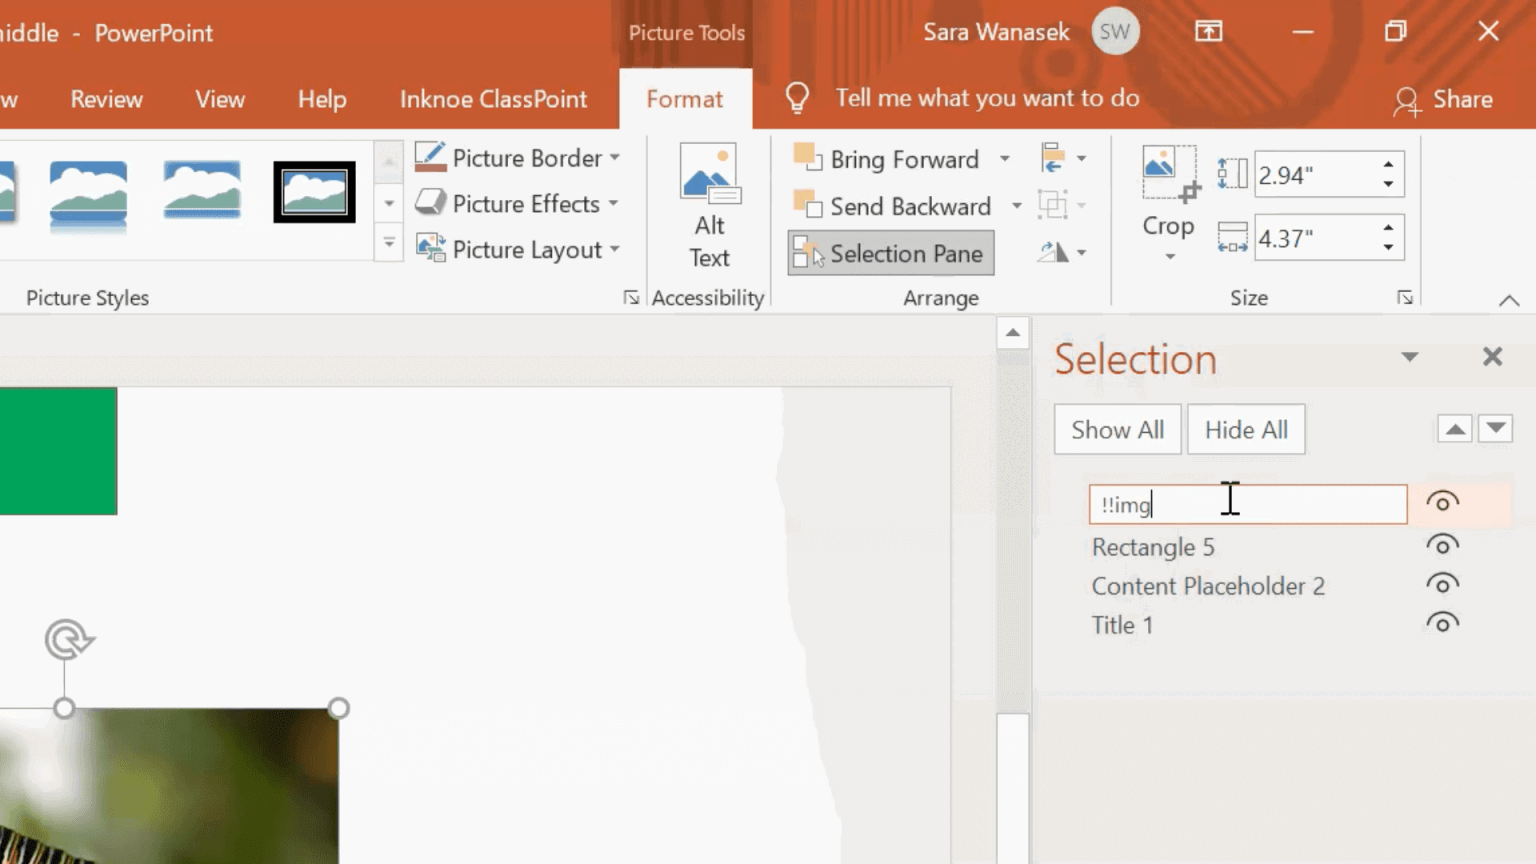This screenshot has height=864, width=1536.
Task: Toggle visibility of Rectangle 5
Action: click(1442, 546)
